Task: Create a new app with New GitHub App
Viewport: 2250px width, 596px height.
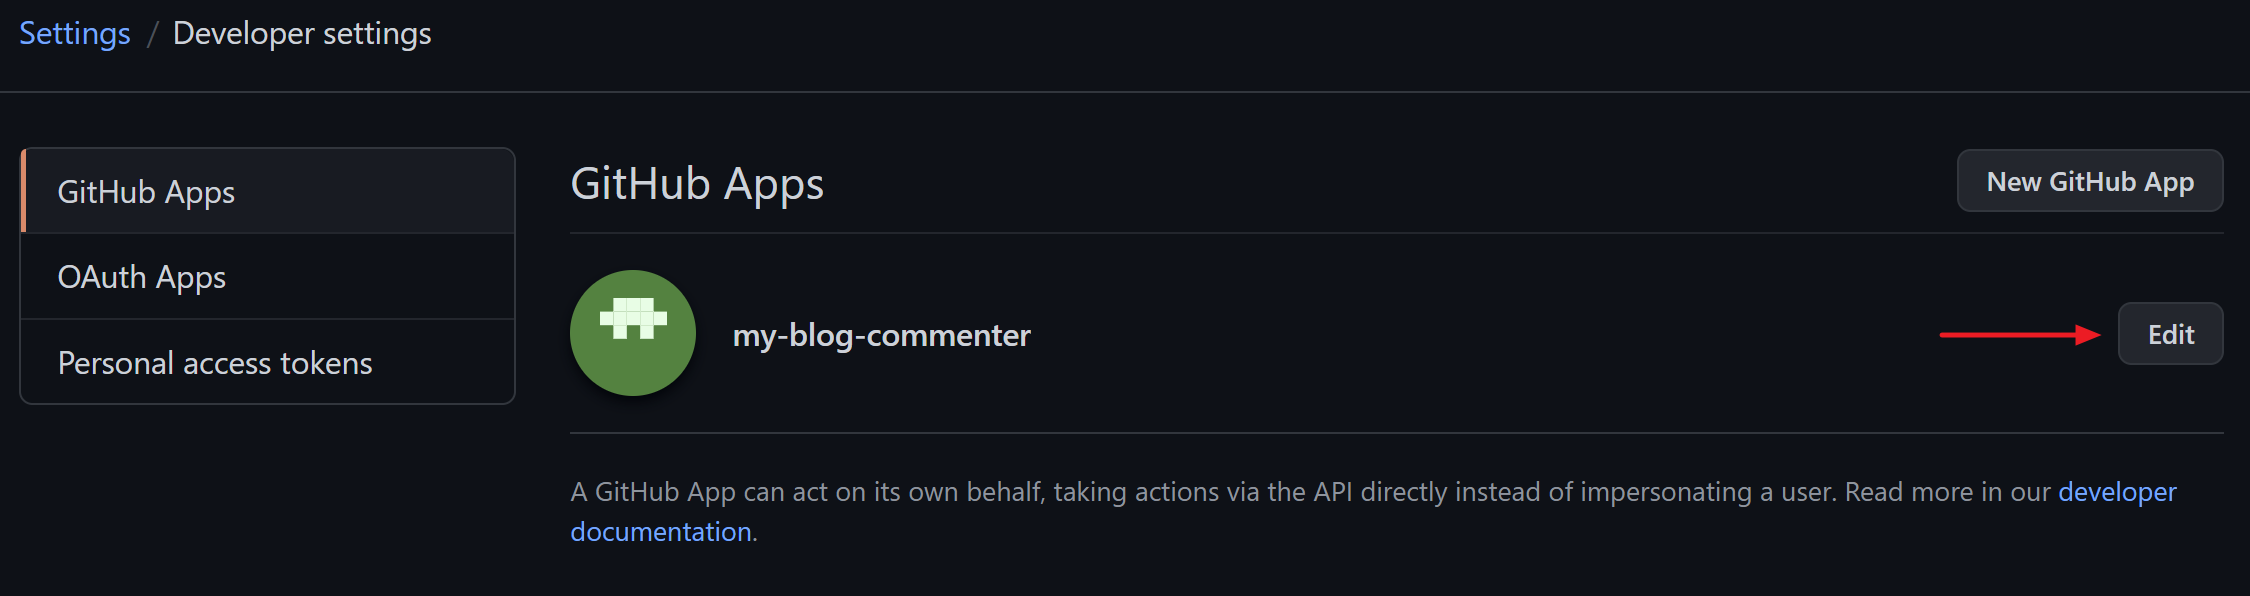Action: (2090, 181)
